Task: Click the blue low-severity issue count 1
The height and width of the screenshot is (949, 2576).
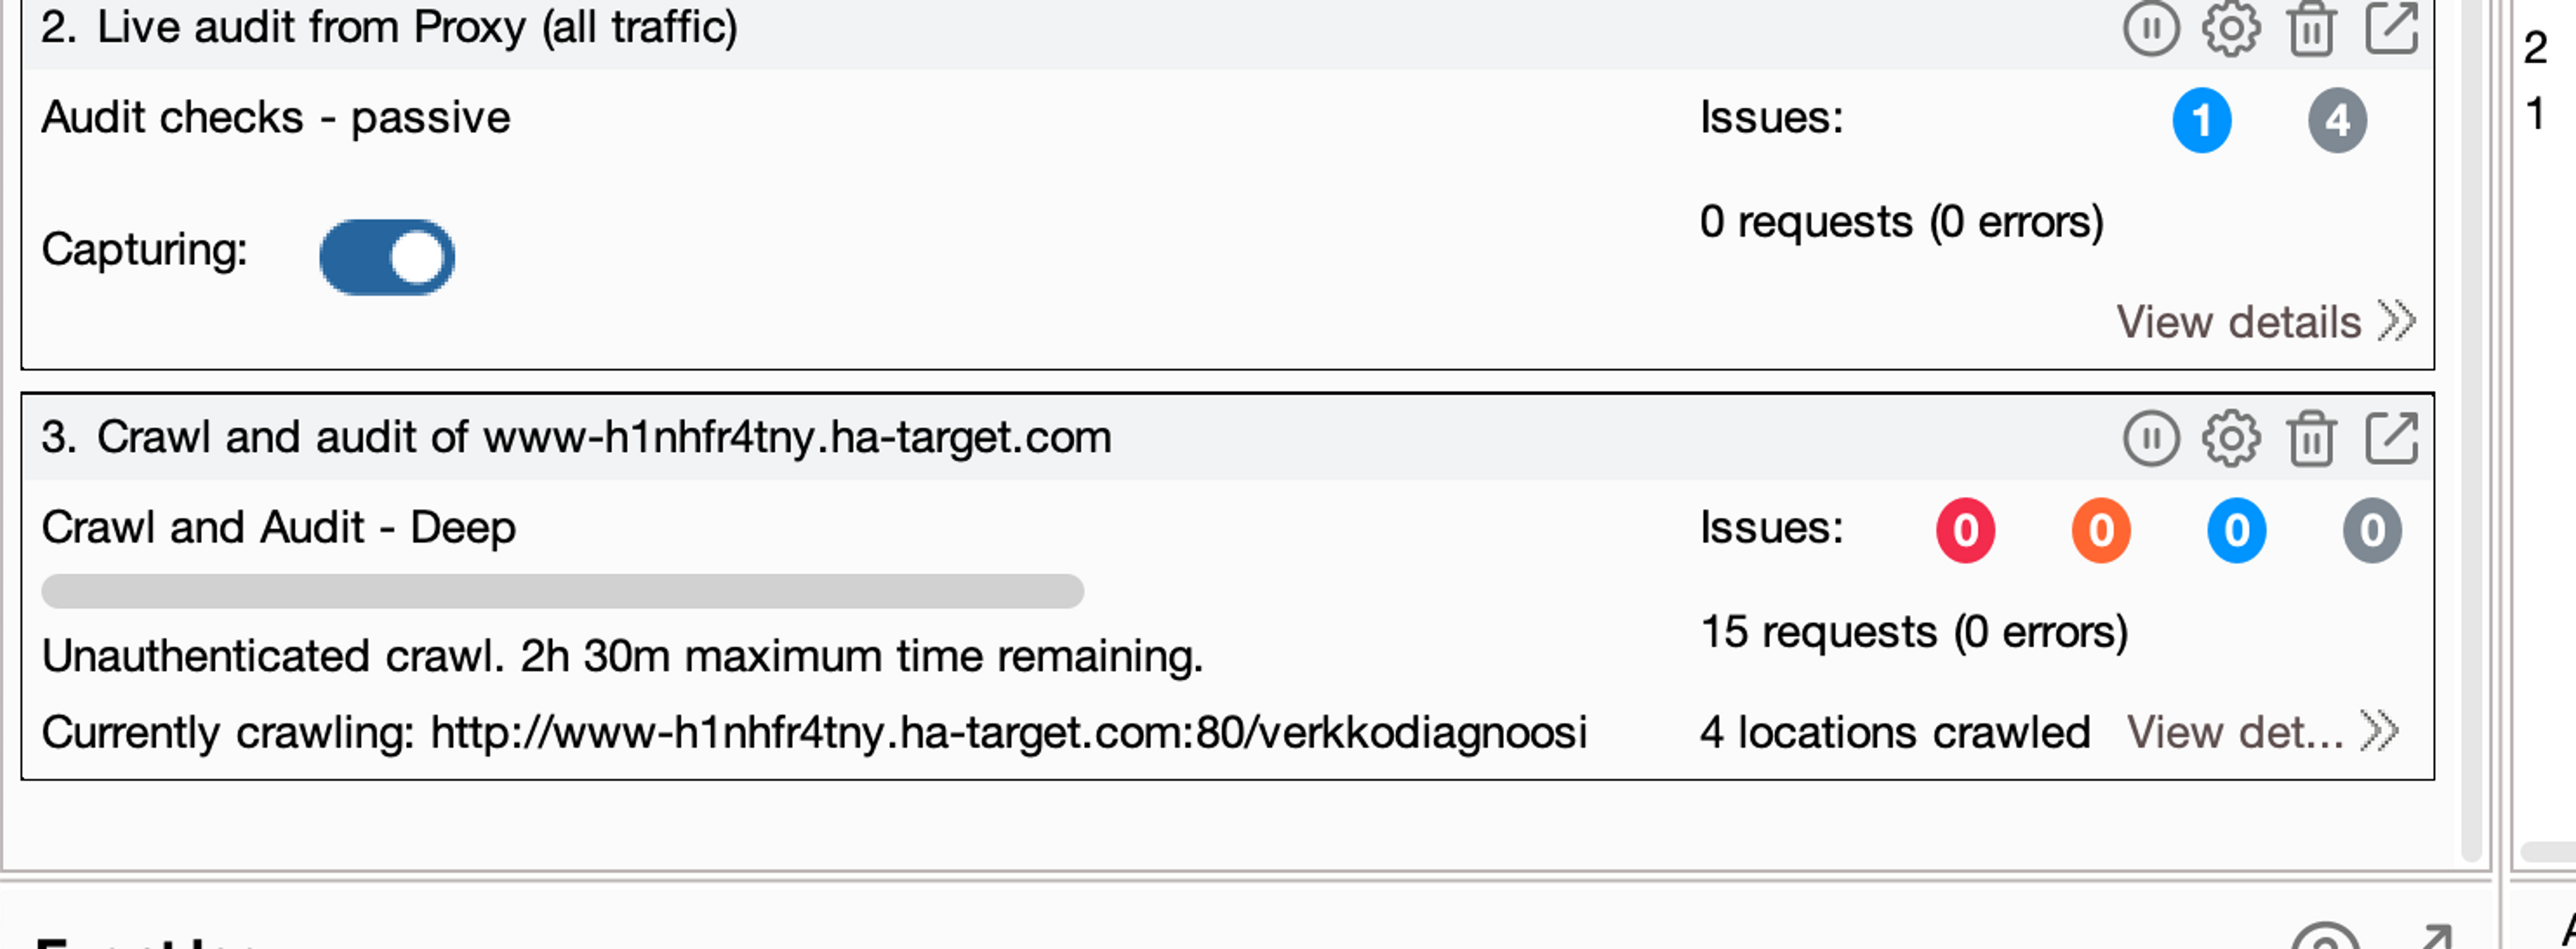Action: click(x=2202, y=120)
